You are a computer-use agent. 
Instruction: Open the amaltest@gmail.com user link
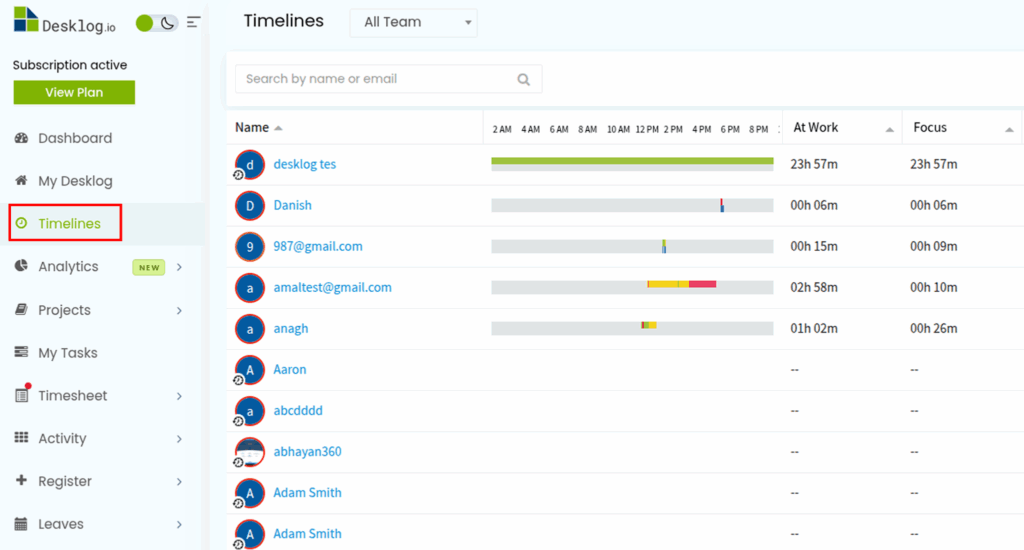coord(332,287)
